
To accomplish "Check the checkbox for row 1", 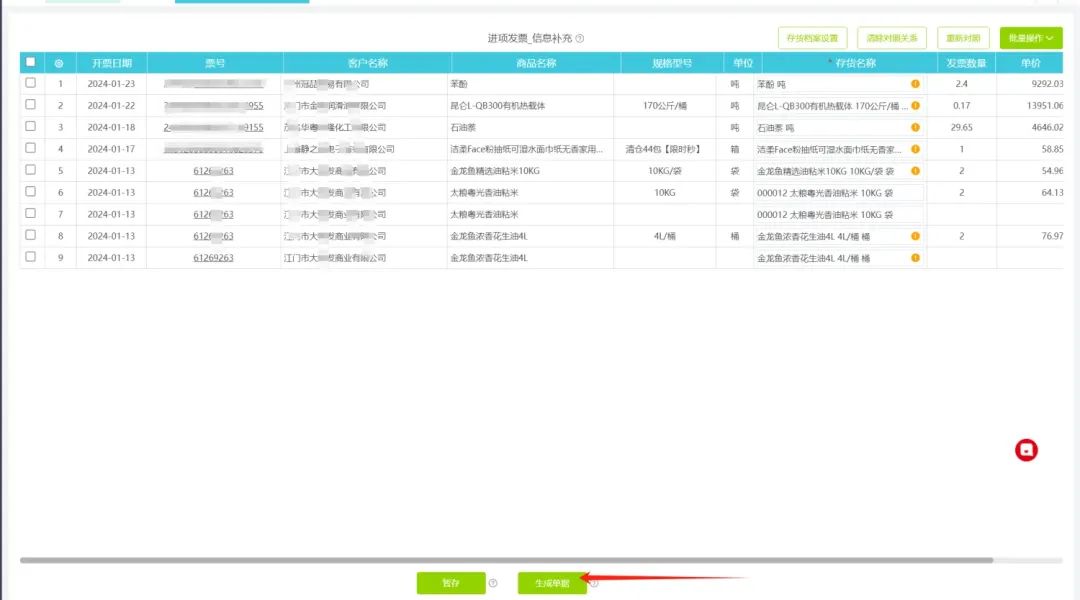I will click(30, 84).
